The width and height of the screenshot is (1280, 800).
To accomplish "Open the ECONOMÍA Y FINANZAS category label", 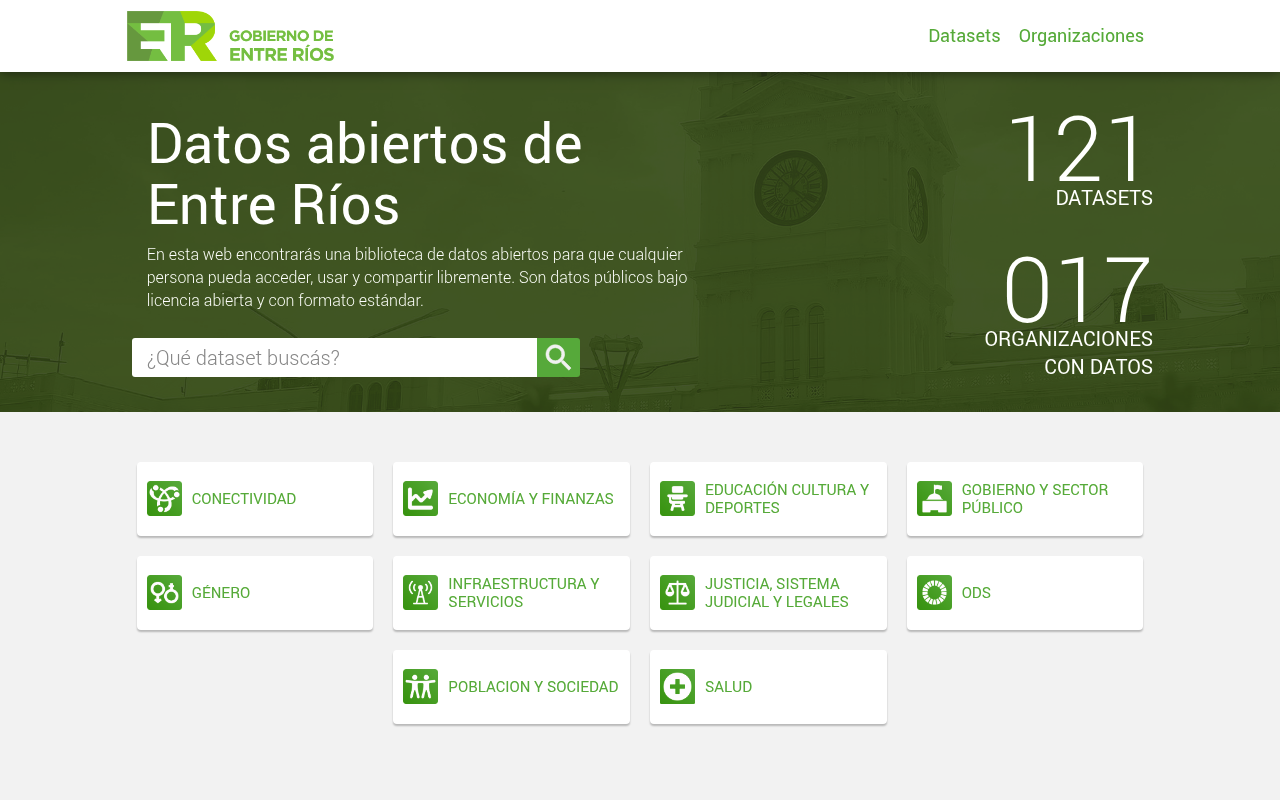I will (x=531, y=499).
